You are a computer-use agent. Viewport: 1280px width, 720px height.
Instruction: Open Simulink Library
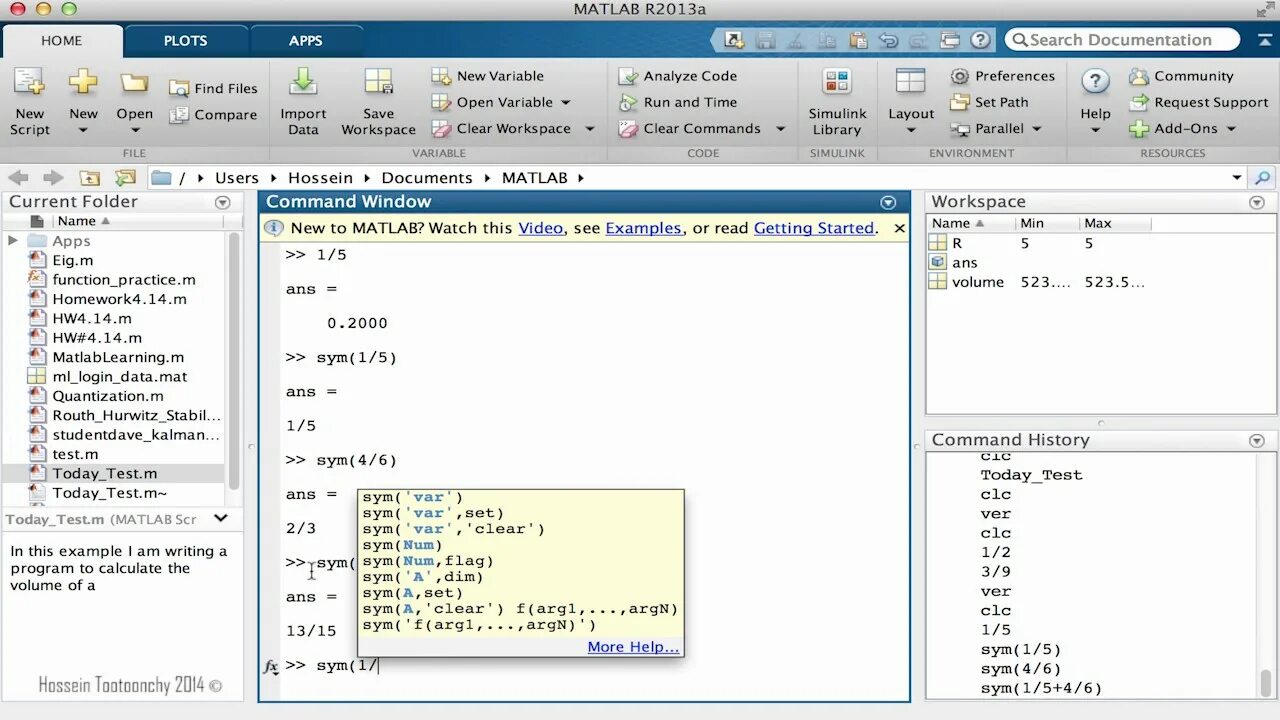[x=837, y=102]
